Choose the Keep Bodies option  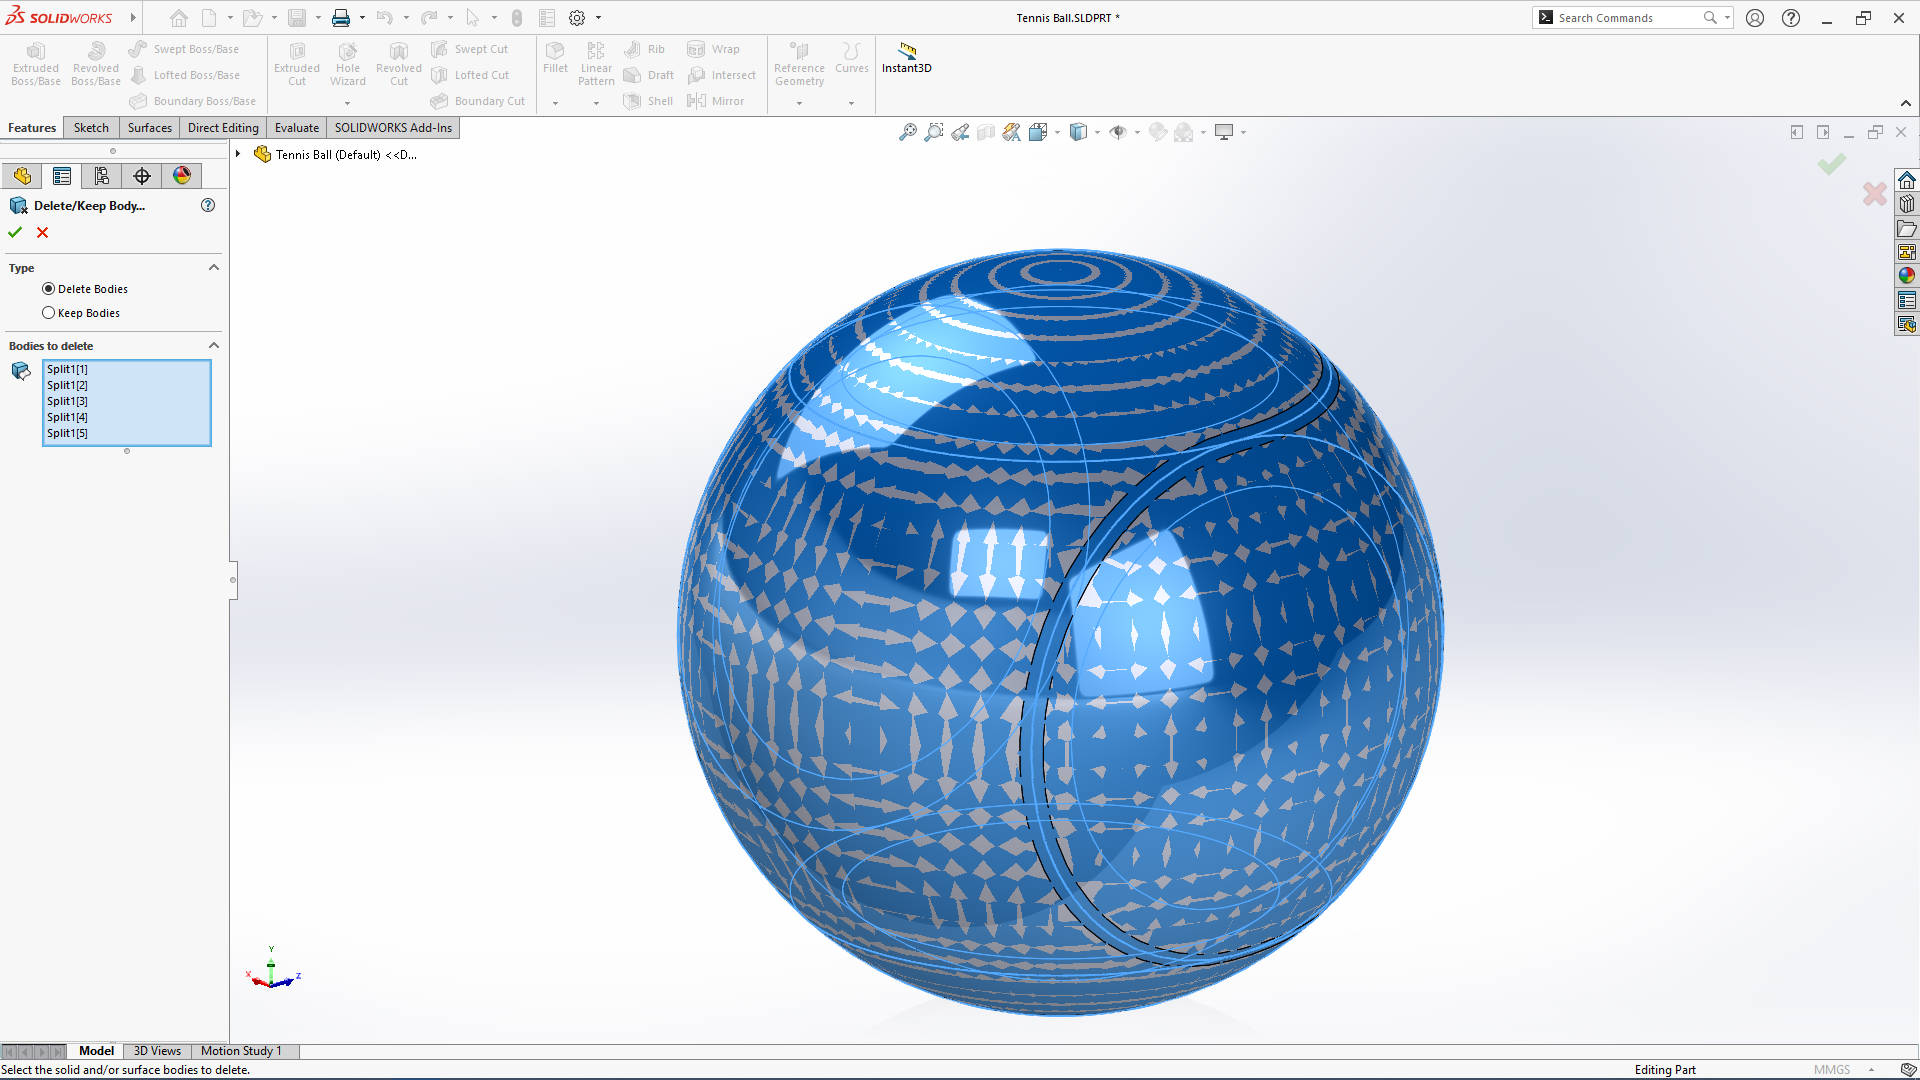point(49,312)
